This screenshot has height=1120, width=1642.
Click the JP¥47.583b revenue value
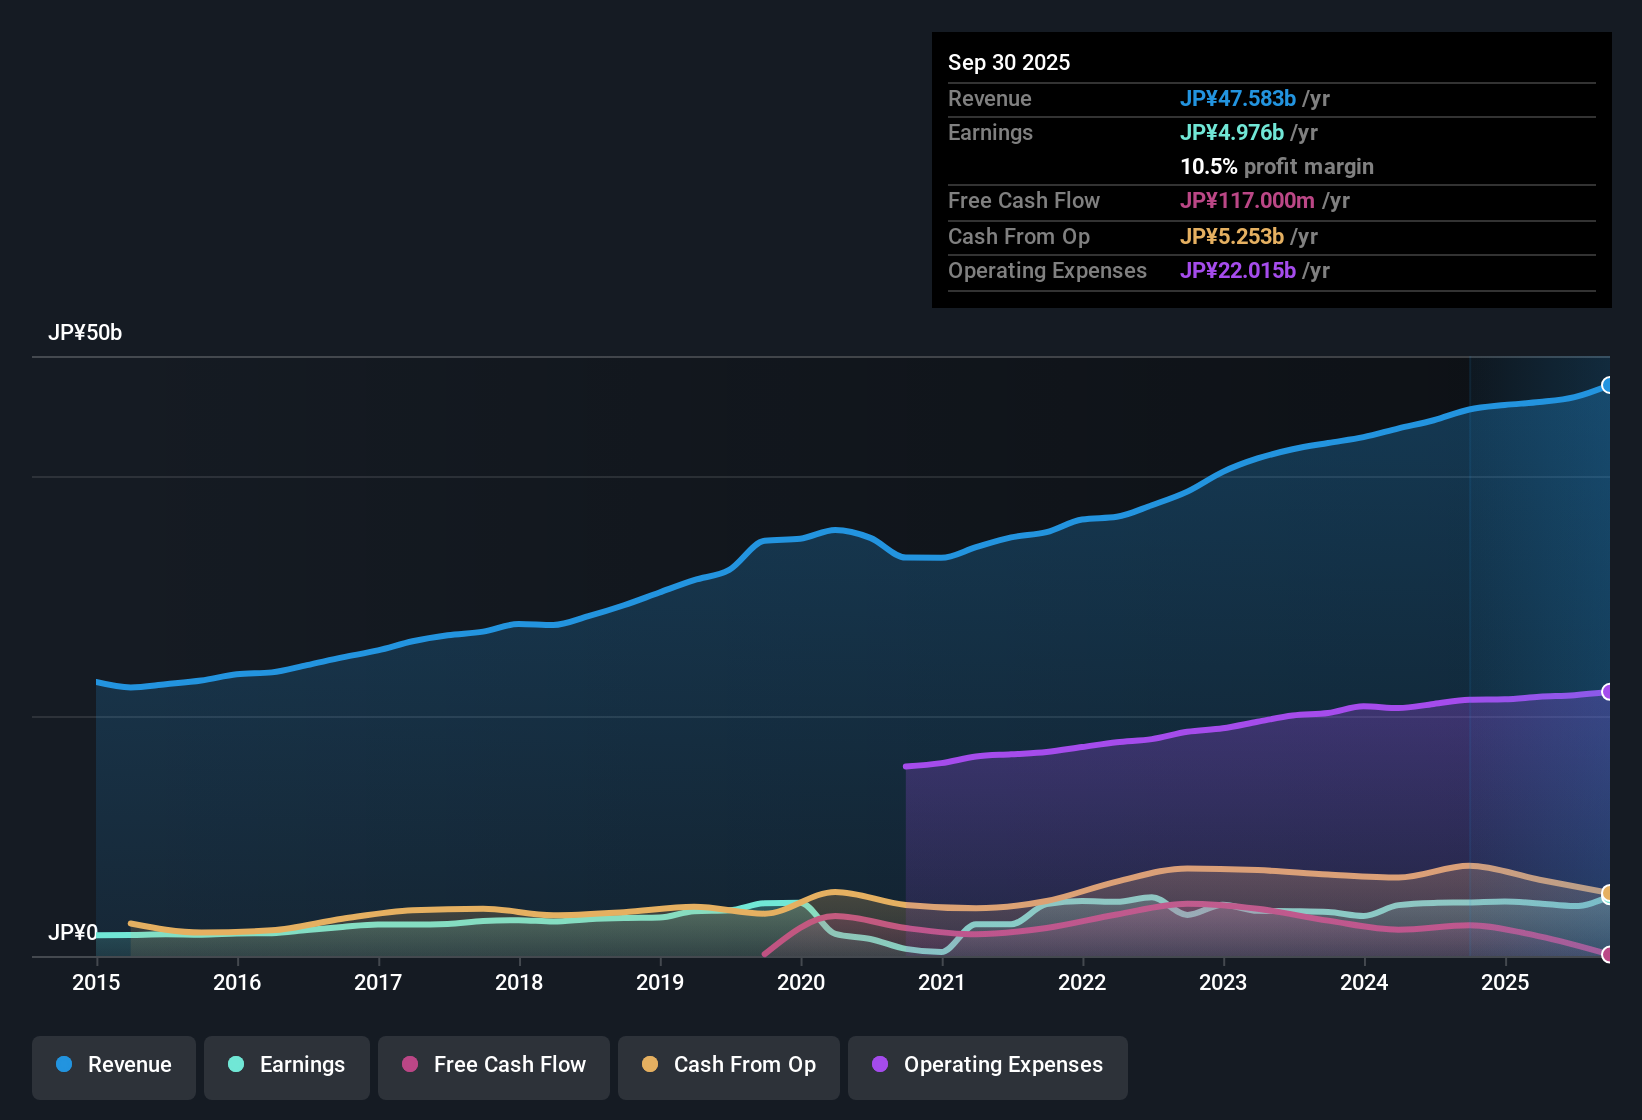1239,99
